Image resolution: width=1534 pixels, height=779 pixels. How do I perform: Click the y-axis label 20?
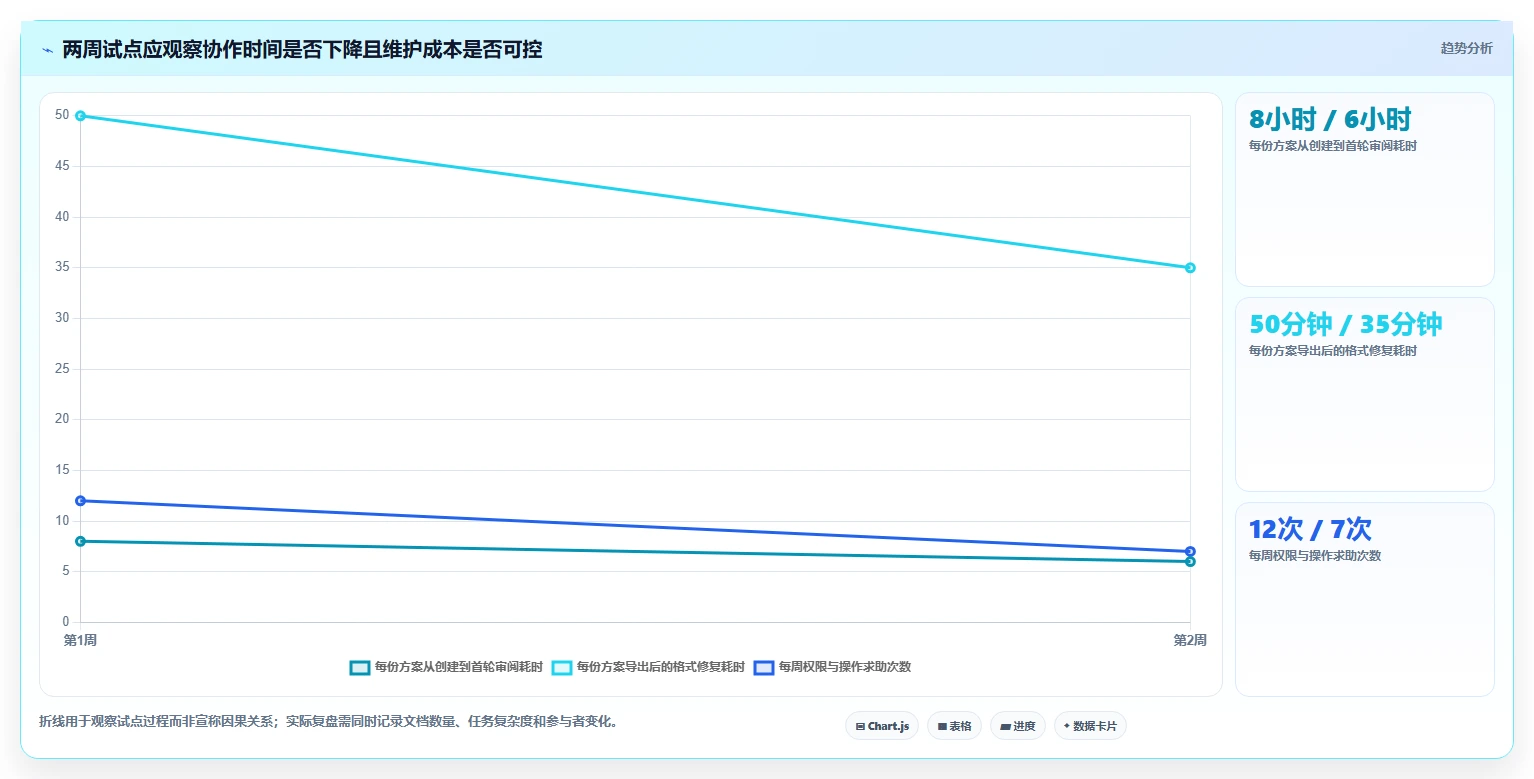(x=62, y=419)
